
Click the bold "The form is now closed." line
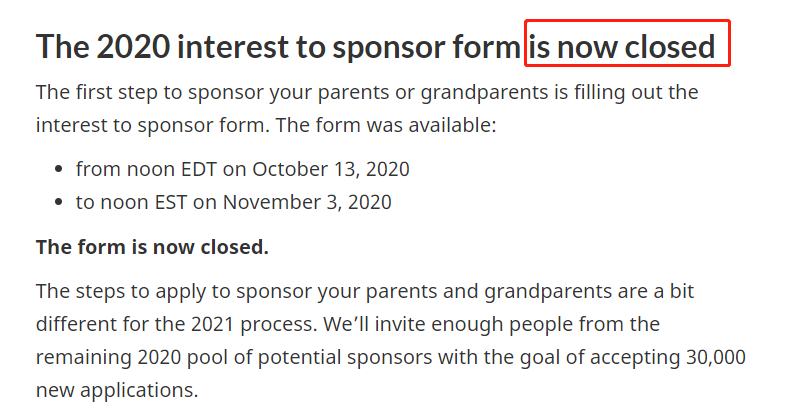[152, 247]
